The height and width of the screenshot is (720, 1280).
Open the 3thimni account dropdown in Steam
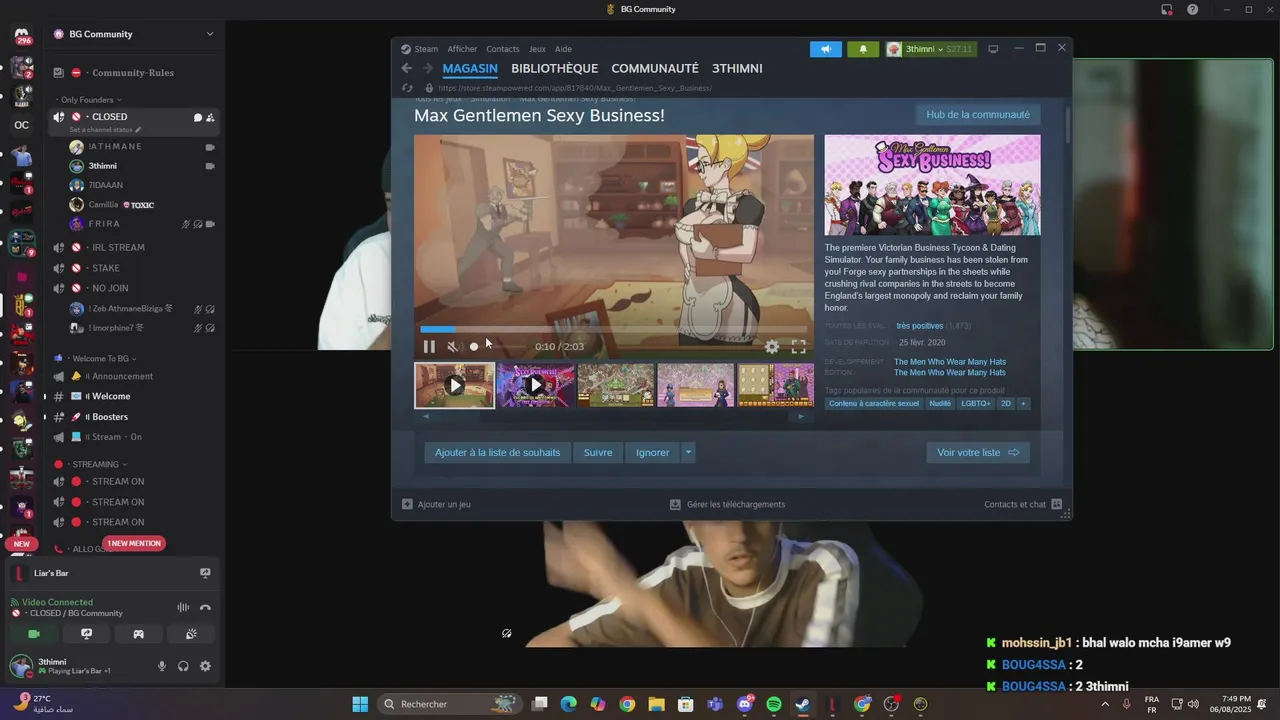[x=930, y=49]
